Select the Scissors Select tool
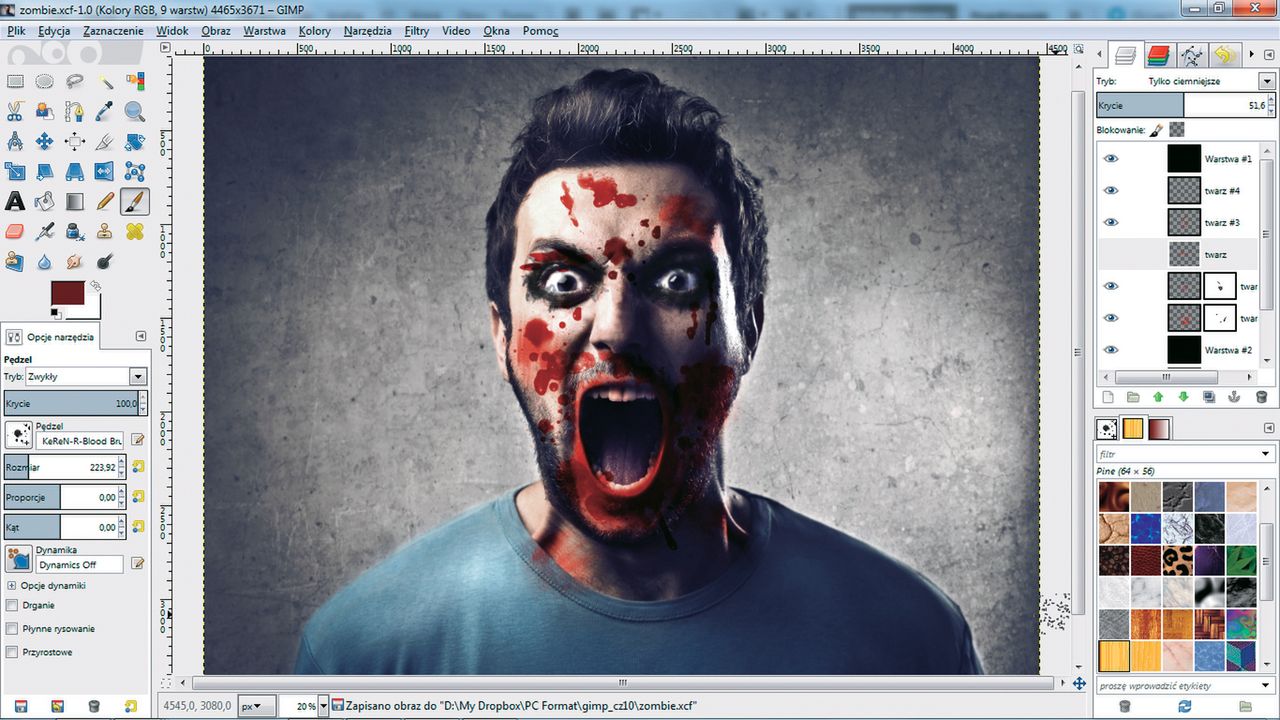Screen dimensions: 1280x720 tap(15, 112)
